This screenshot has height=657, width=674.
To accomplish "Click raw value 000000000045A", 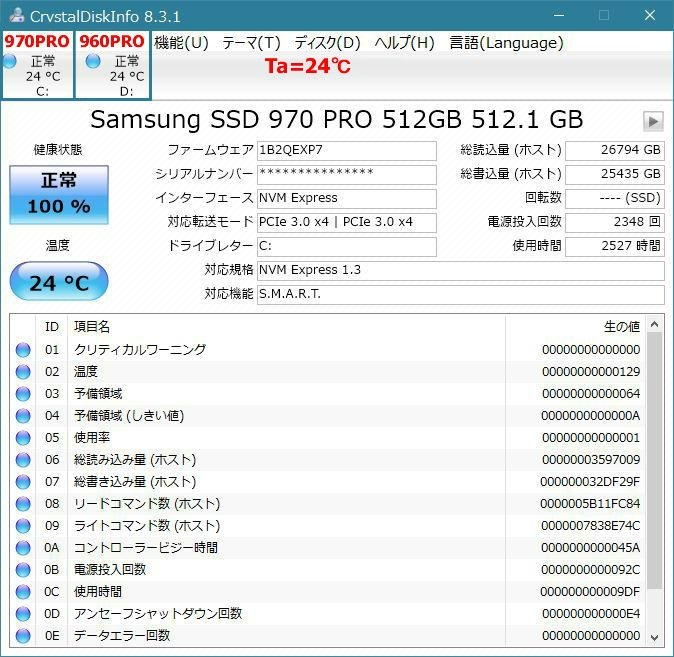I will click(x=591, y=547).
